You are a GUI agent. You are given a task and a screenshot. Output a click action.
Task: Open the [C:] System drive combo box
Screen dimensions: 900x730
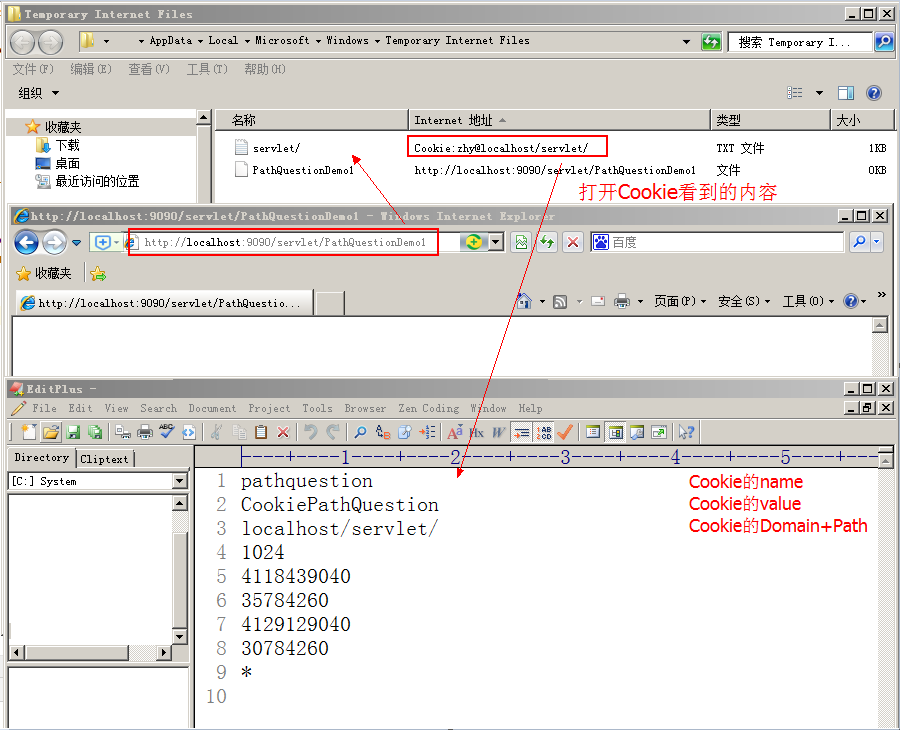(x=98, y=481)
